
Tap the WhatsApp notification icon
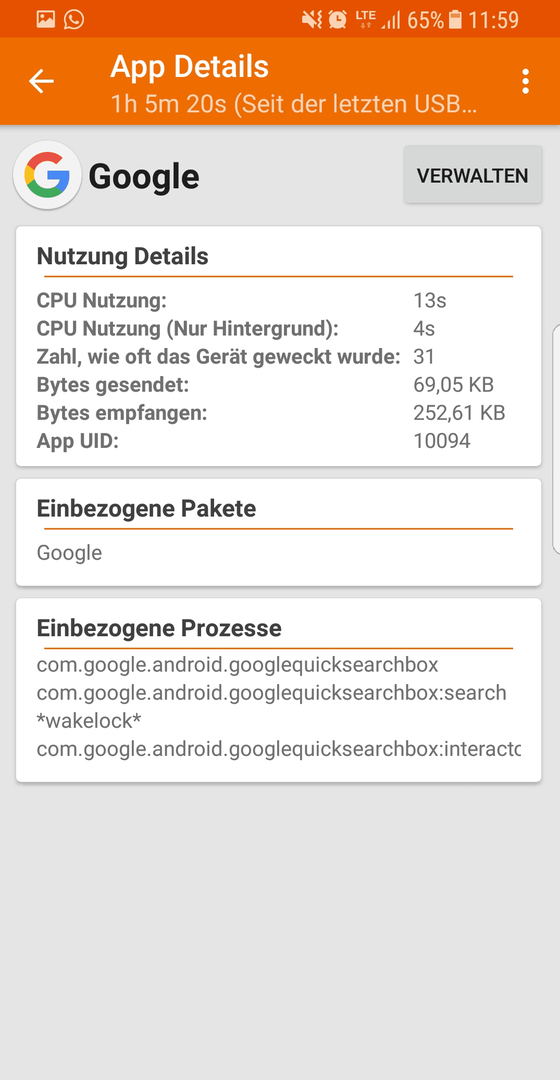coord(74,19)
